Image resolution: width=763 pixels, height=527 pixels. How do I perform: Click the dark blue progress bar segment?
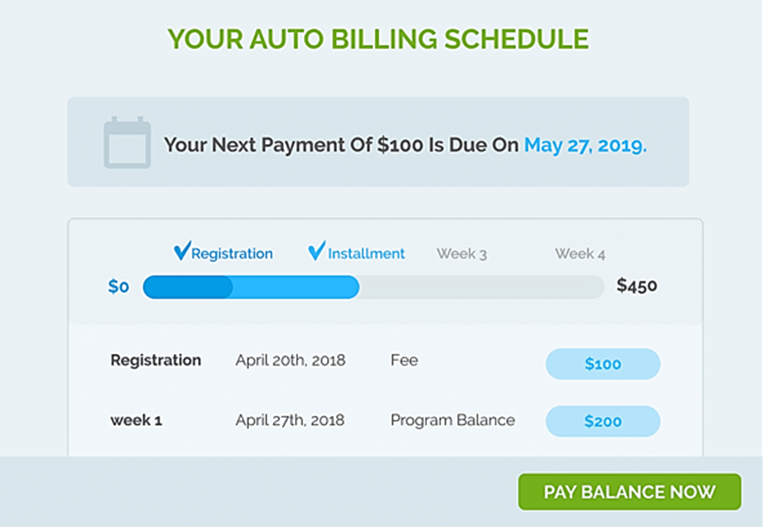(x=188, y=287)
